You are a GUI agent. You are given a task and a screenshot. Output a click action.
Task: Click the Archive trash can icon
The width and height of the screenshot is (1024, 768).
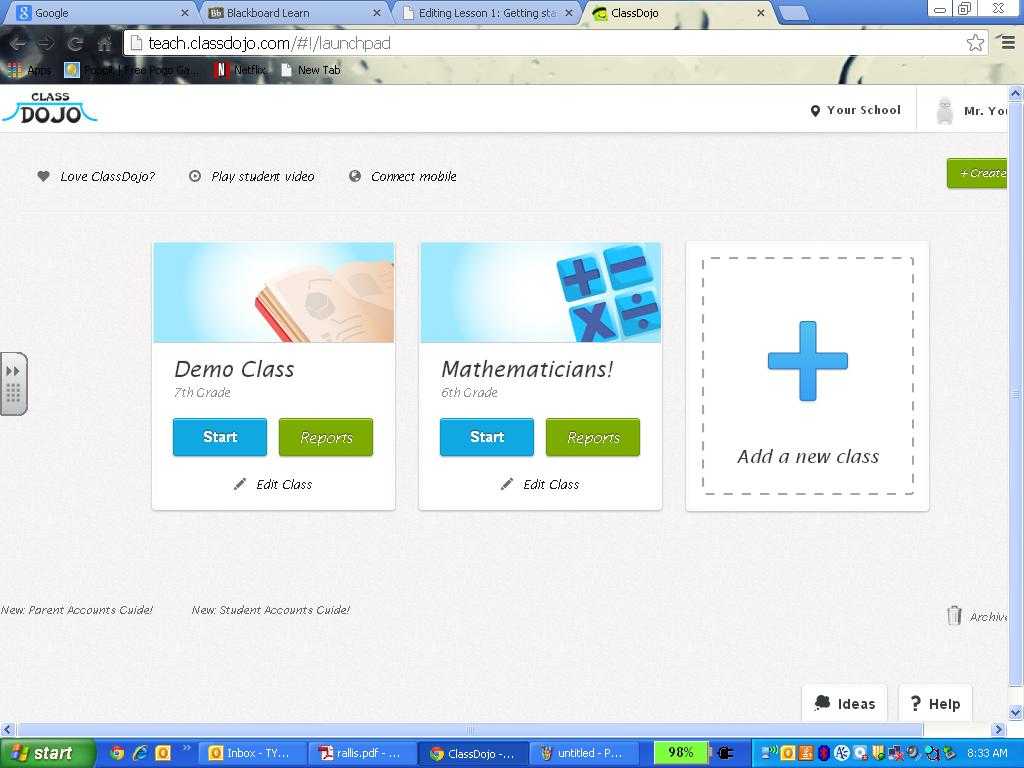[954, 615]
